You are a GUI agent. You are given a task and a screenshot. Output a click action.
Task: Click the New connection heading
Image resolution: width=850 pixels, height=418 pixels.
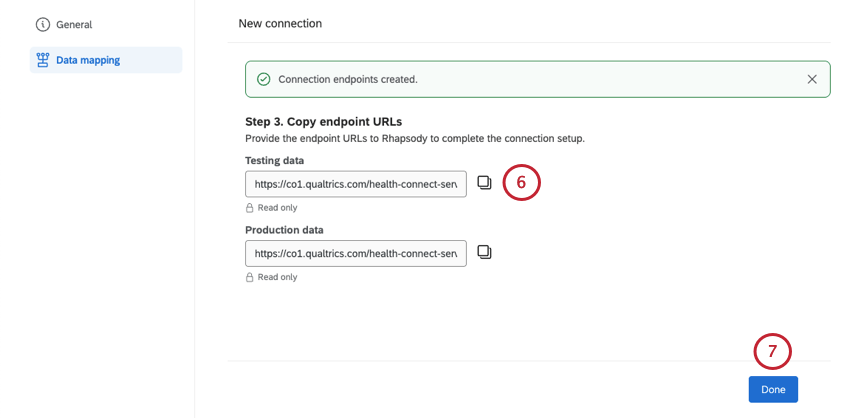click(x=280, y=23)
